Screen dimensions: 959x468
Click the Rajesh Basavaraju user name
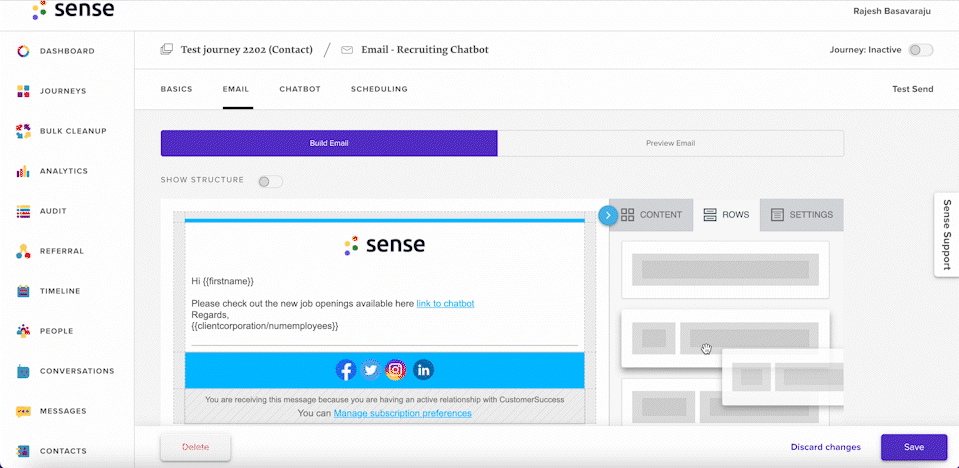coord(892,11)
